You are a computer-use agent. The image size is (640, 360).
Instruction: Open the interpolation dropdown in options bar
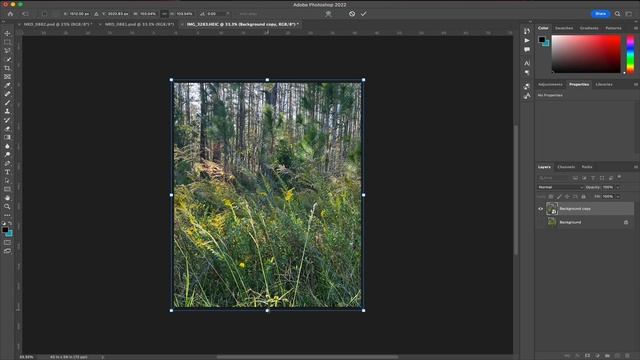(250, 14)
